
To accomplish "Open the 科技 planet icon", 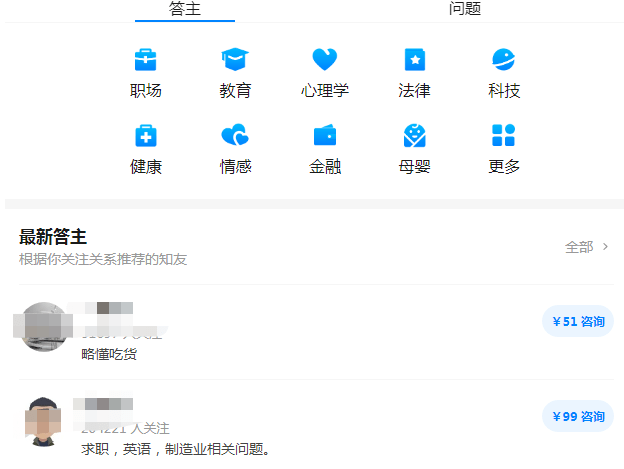I will coord(503,60).
